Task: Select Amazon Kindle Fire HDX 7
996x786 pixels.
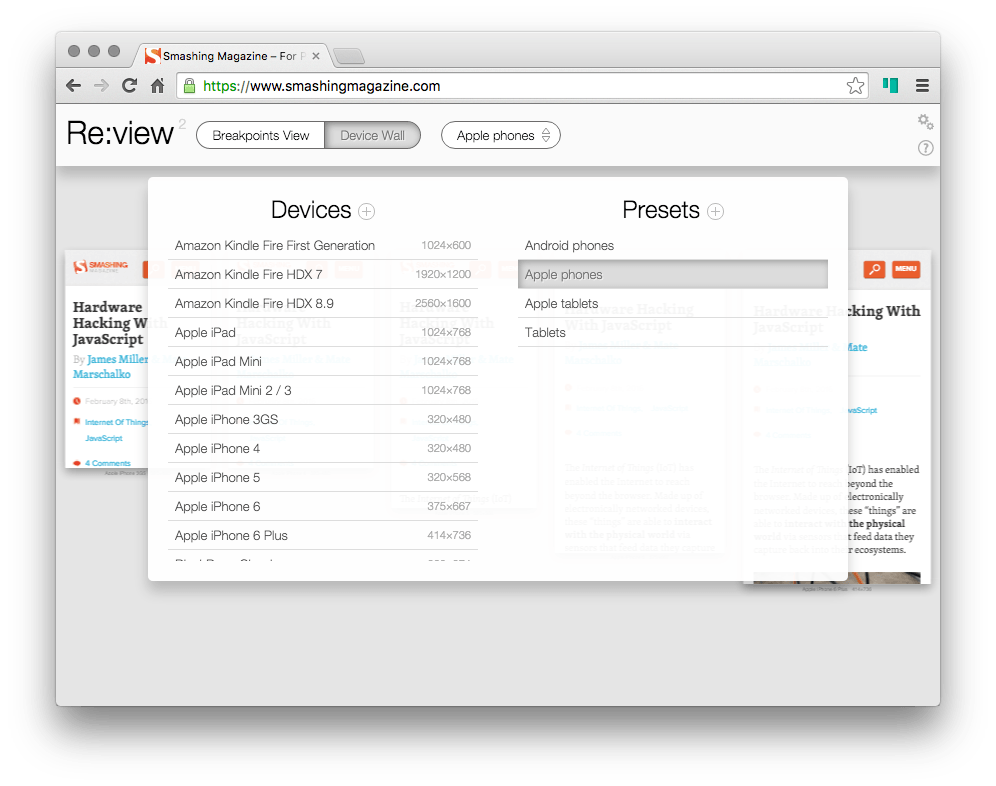Action: click(x=323, y=274)
